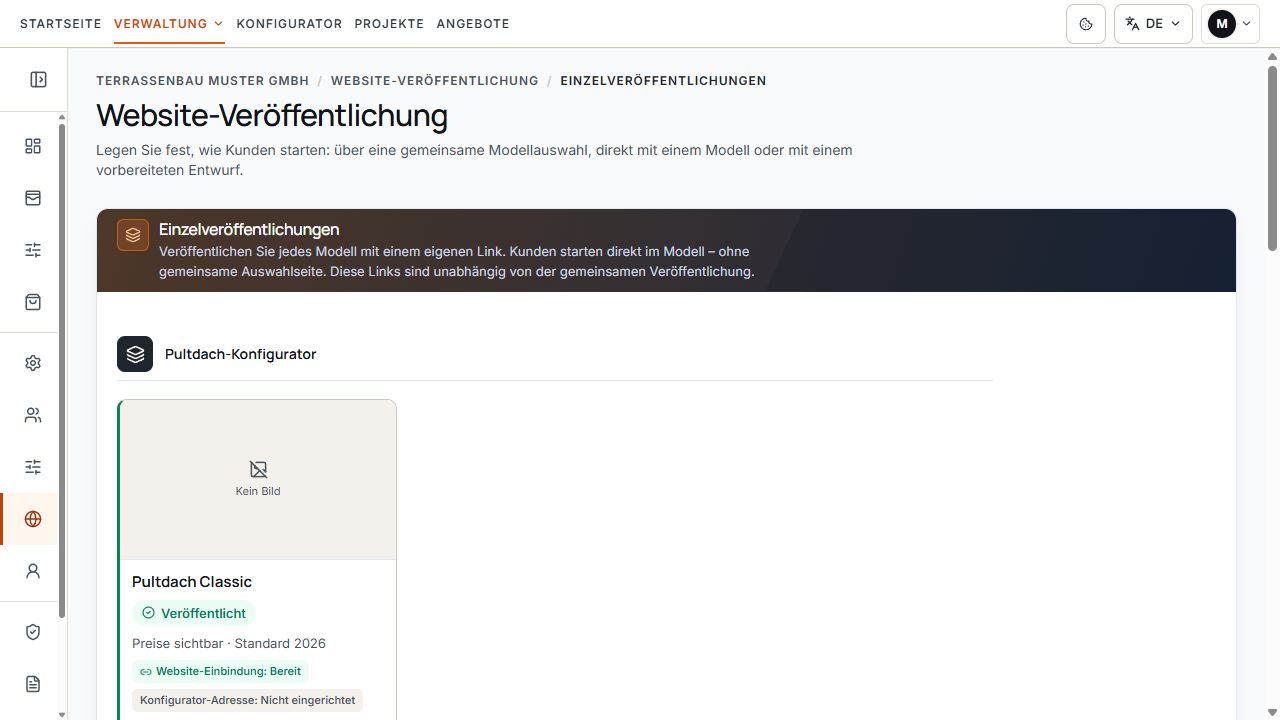Open Konfigurator in the top navigation
This screenshot has width=1280, height=720.
click(x=289, y=24)
